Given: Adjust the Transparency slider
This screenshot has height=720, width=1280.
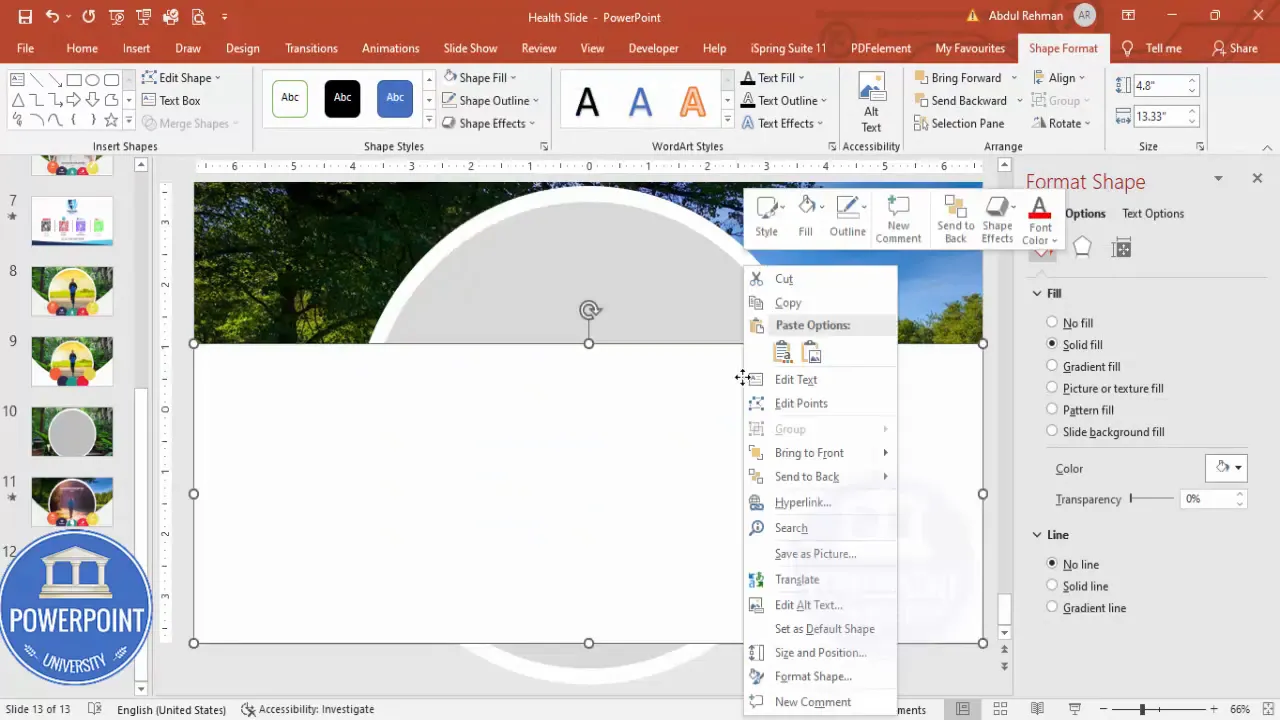Looking at the screenshot, I should 1150,498.
